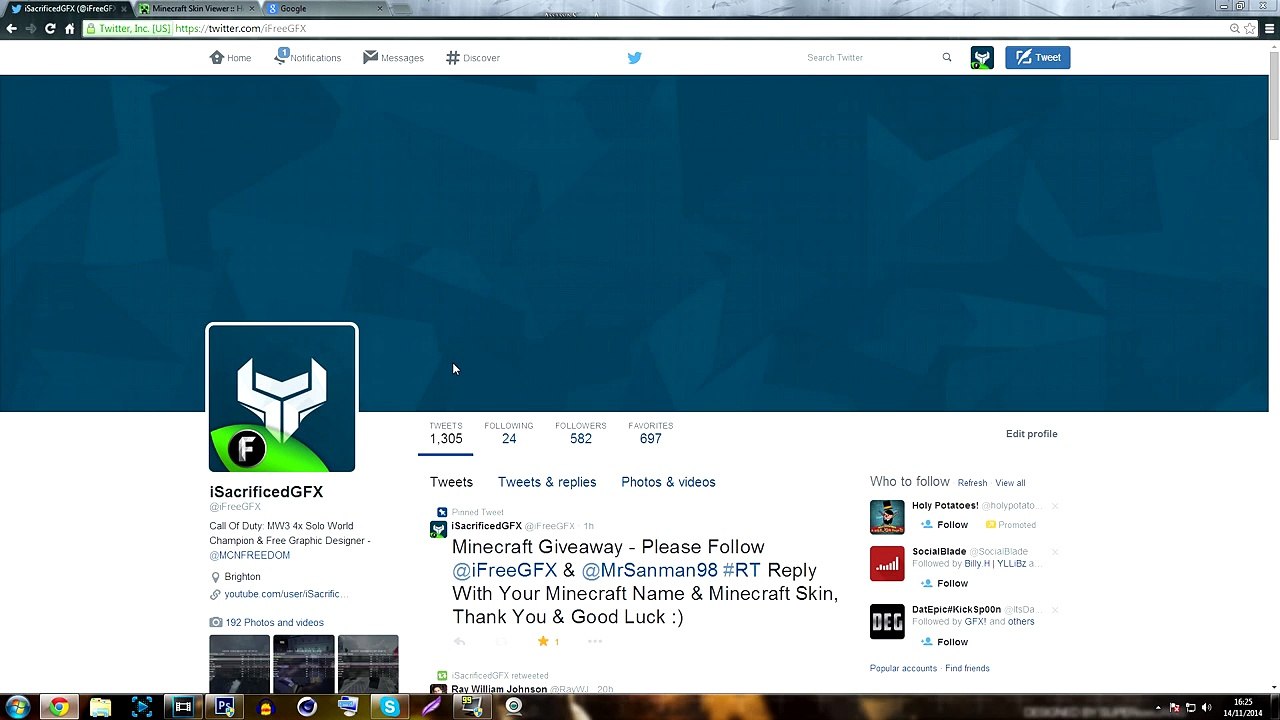Open Ray William Johnson's profile name
1280x720 pixels.
(x=499, y=689)
